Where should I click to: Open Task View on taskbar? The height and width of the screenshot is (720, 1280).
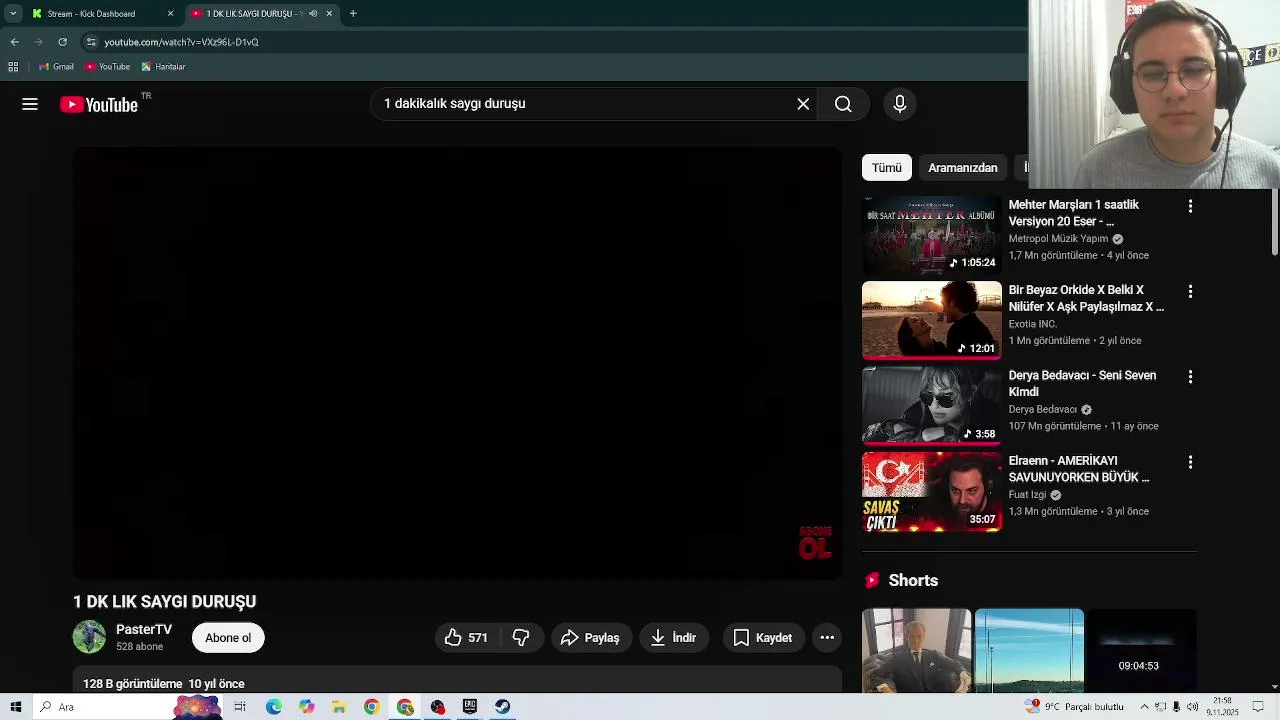[x=240, y=707]
